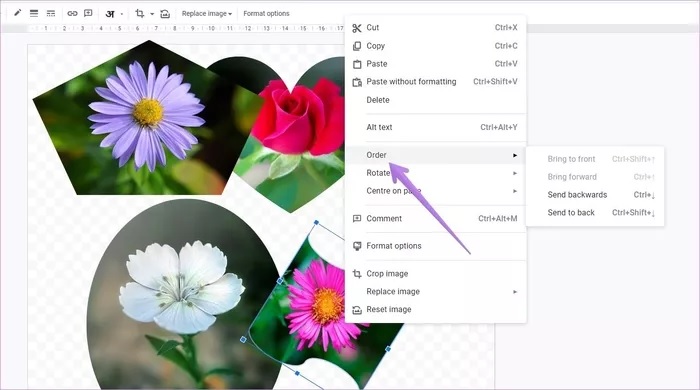
Task: Click the add comment toolbar icon
Action: (88, 13)
